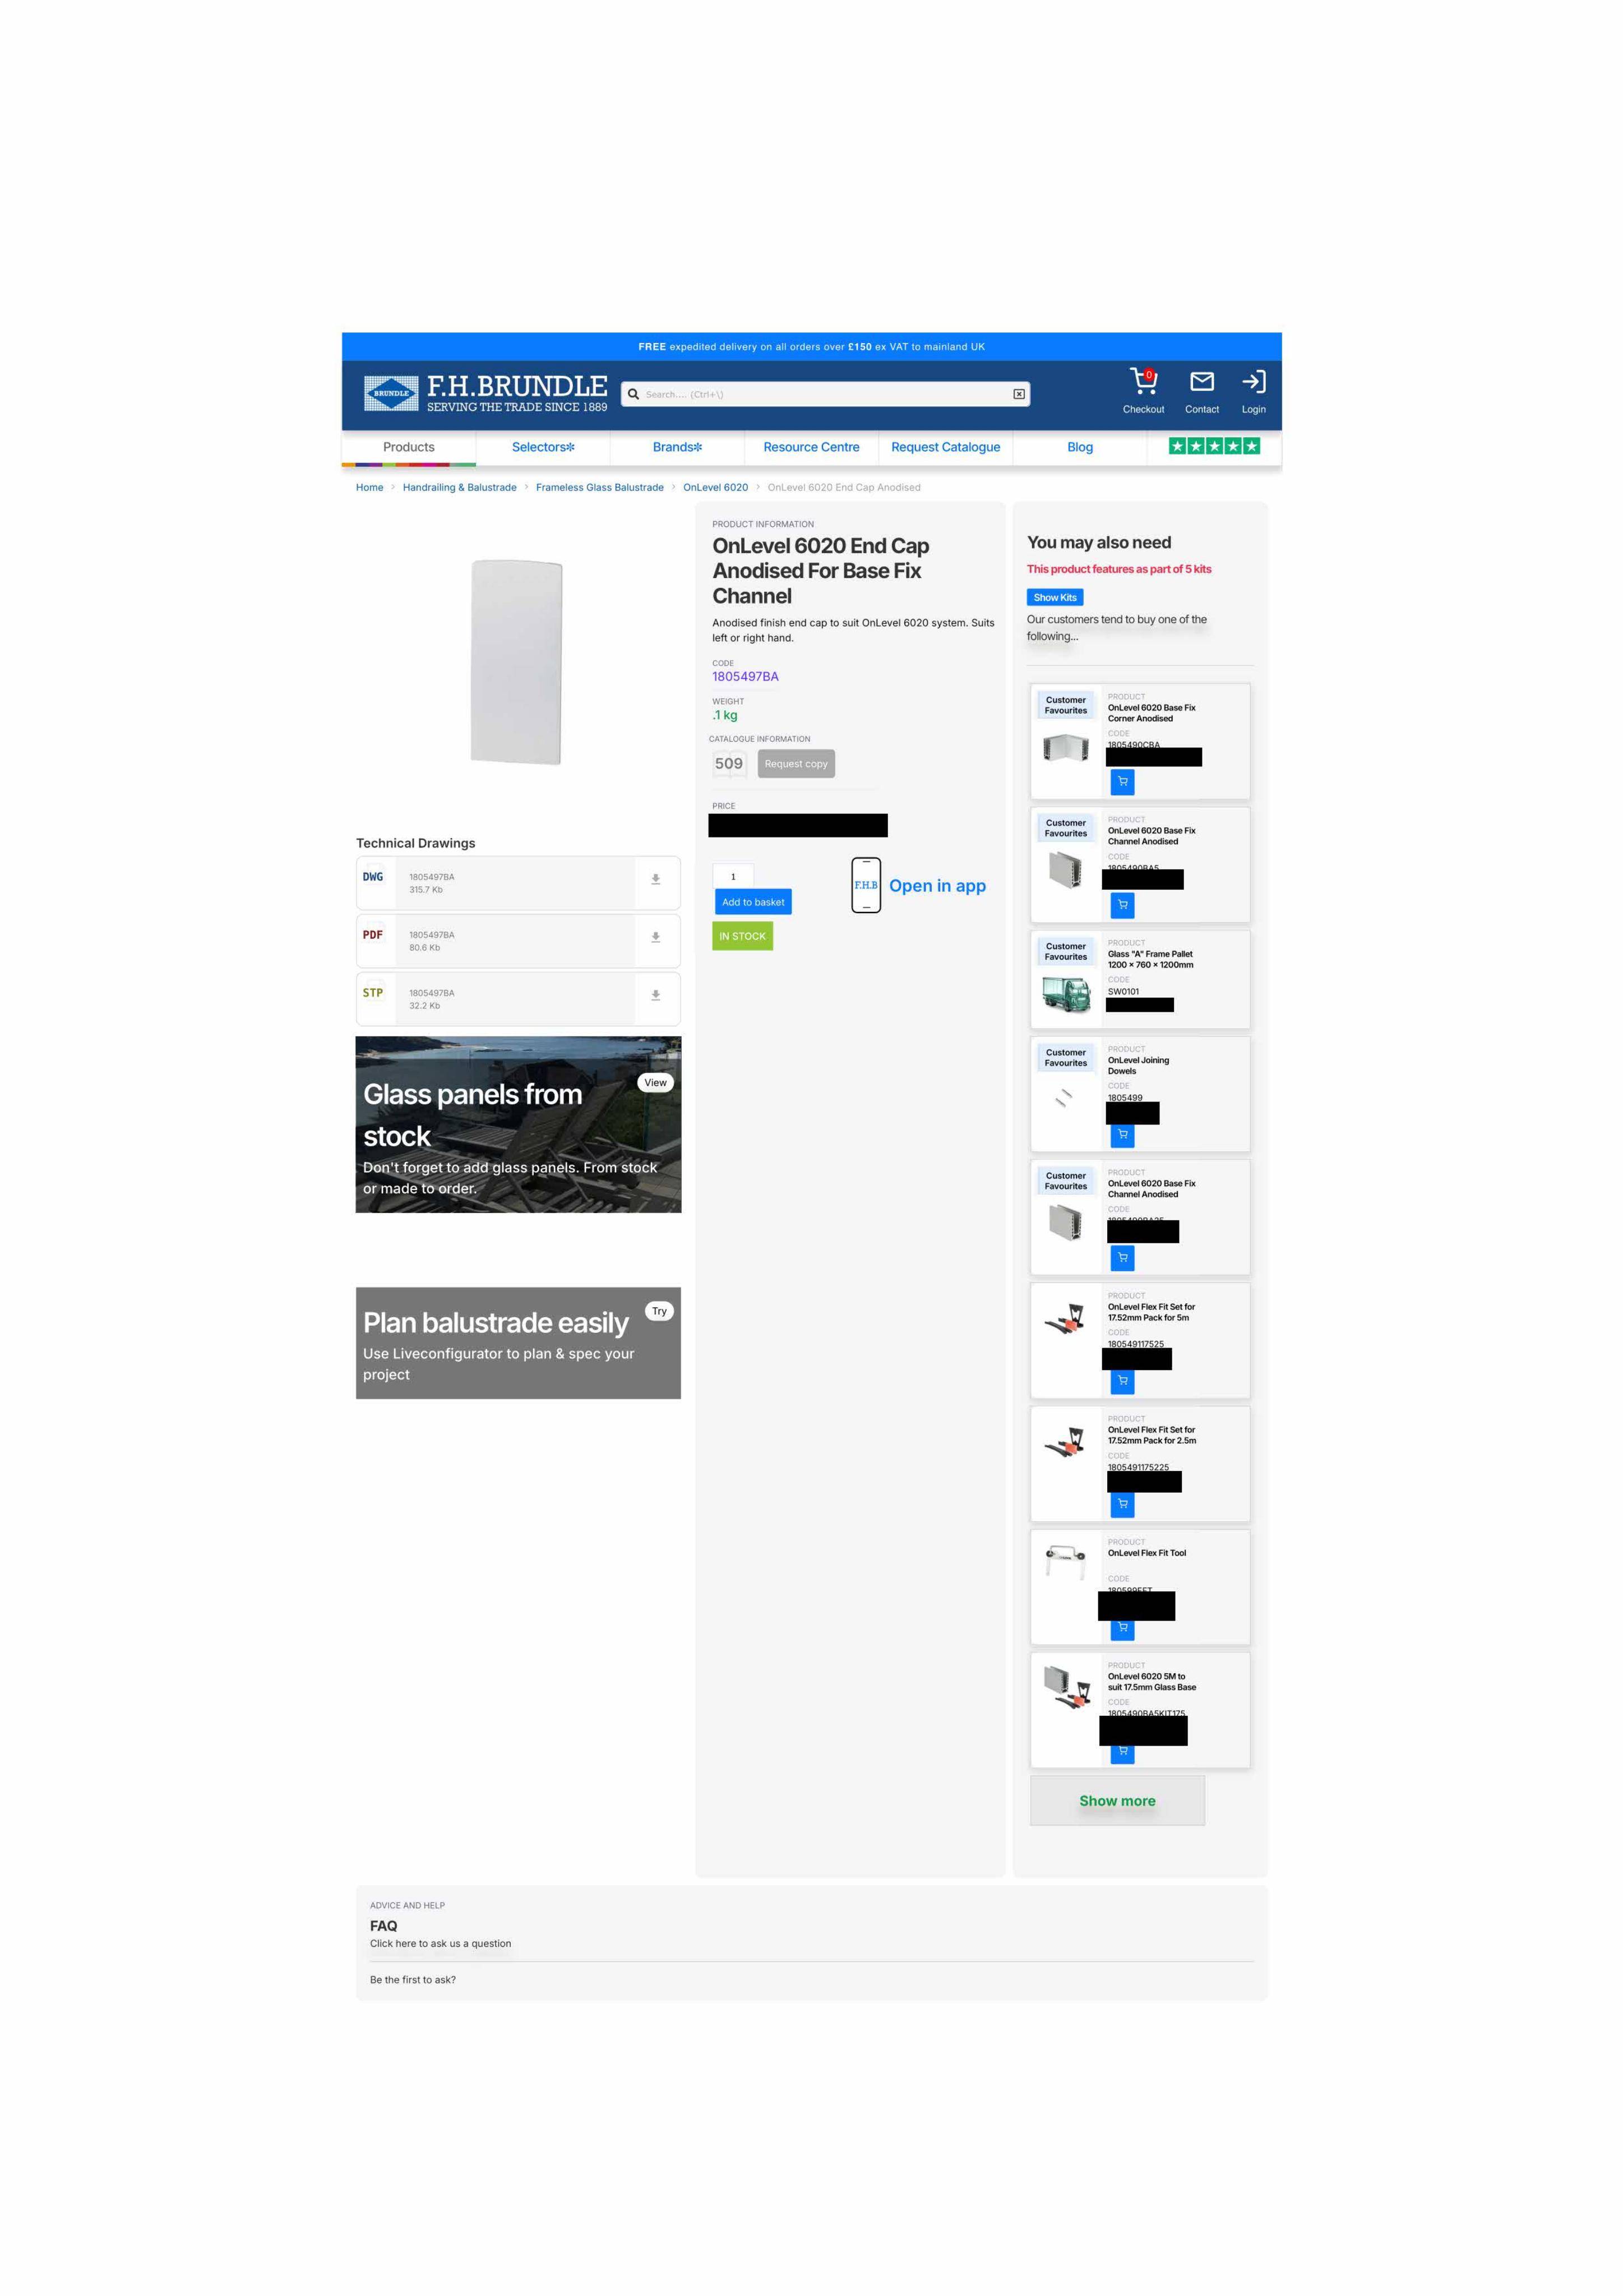Screen dimensions: 1623x2296
Task: Click Show Kits button
Action: [1055, 597]
